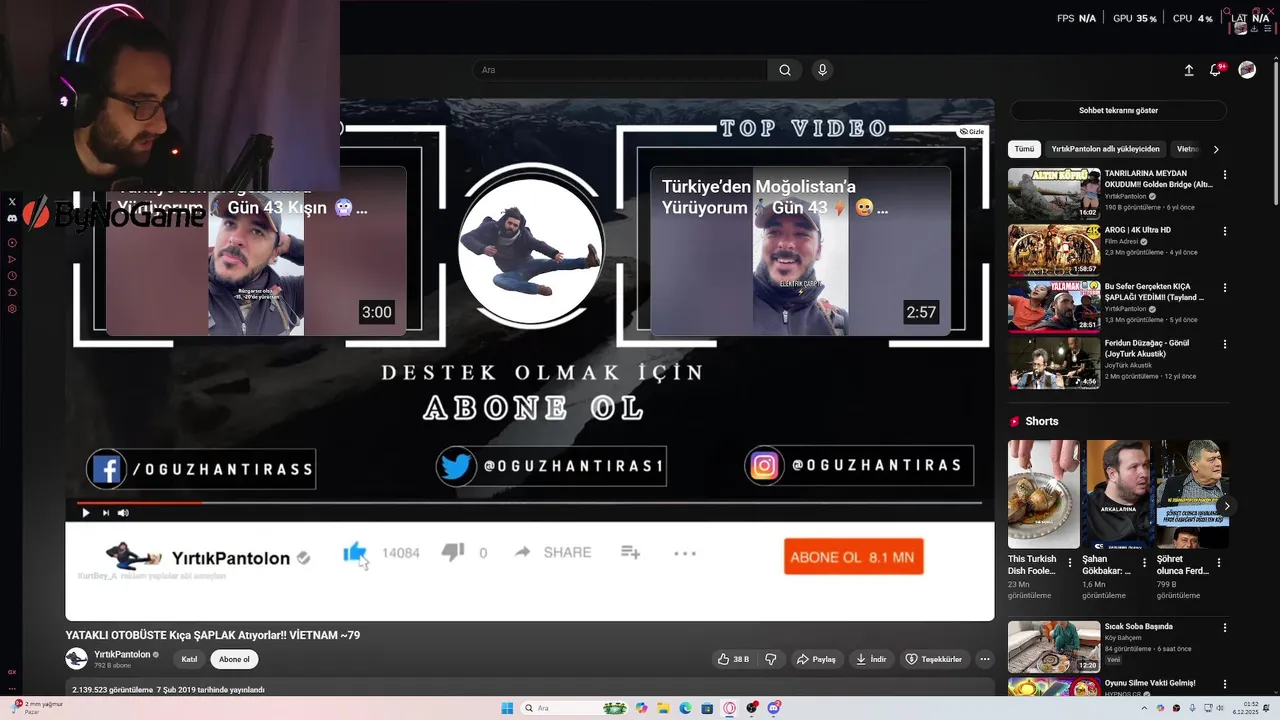1280x720 pixels.
Task: Open the Windows Start menu
Action: coord(507,708)
